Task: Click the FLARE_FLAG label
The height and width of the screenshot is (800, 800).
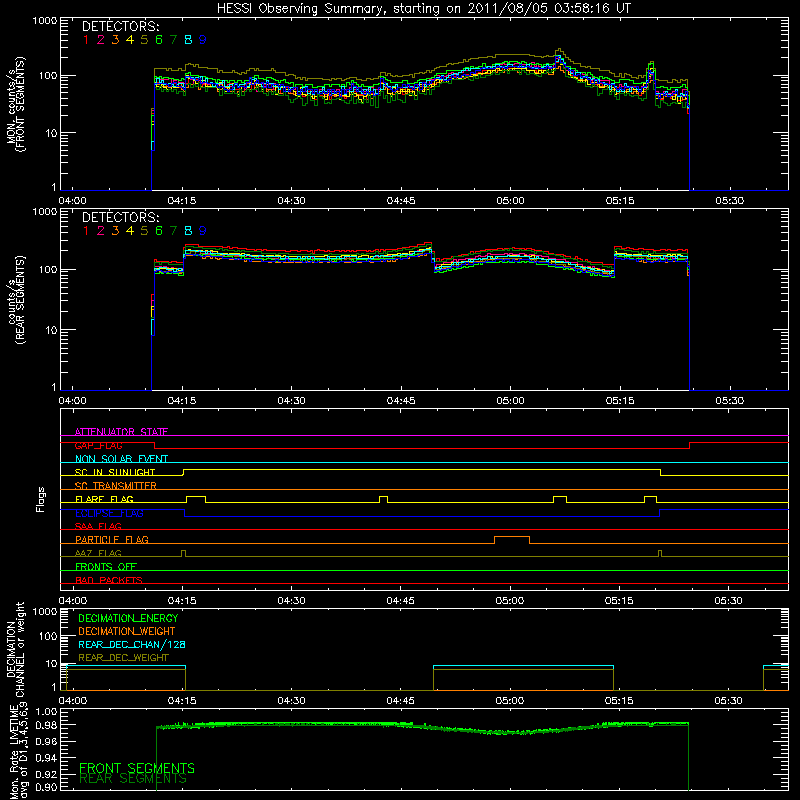Action: tap(104, 499)
